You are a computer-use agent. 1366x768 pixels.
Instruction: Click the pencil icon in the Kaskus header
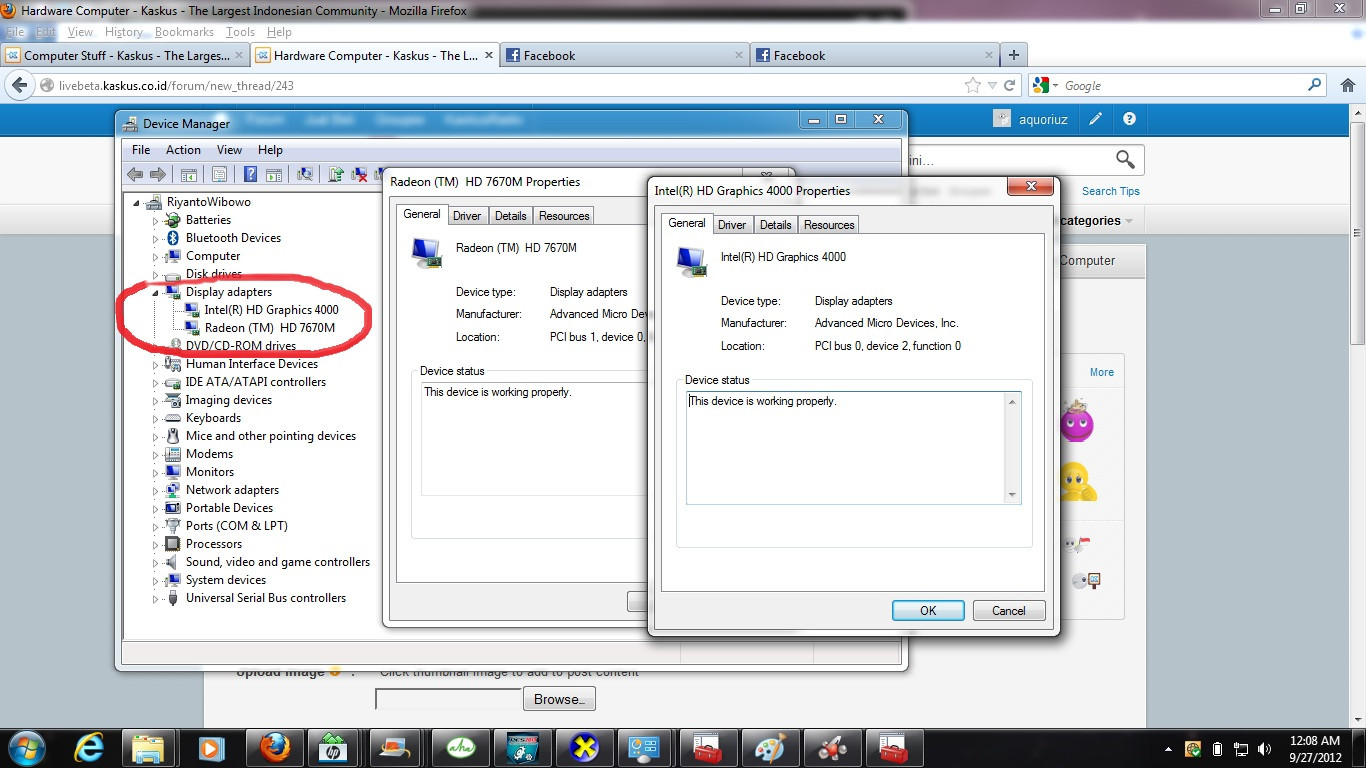[1096, 119]
